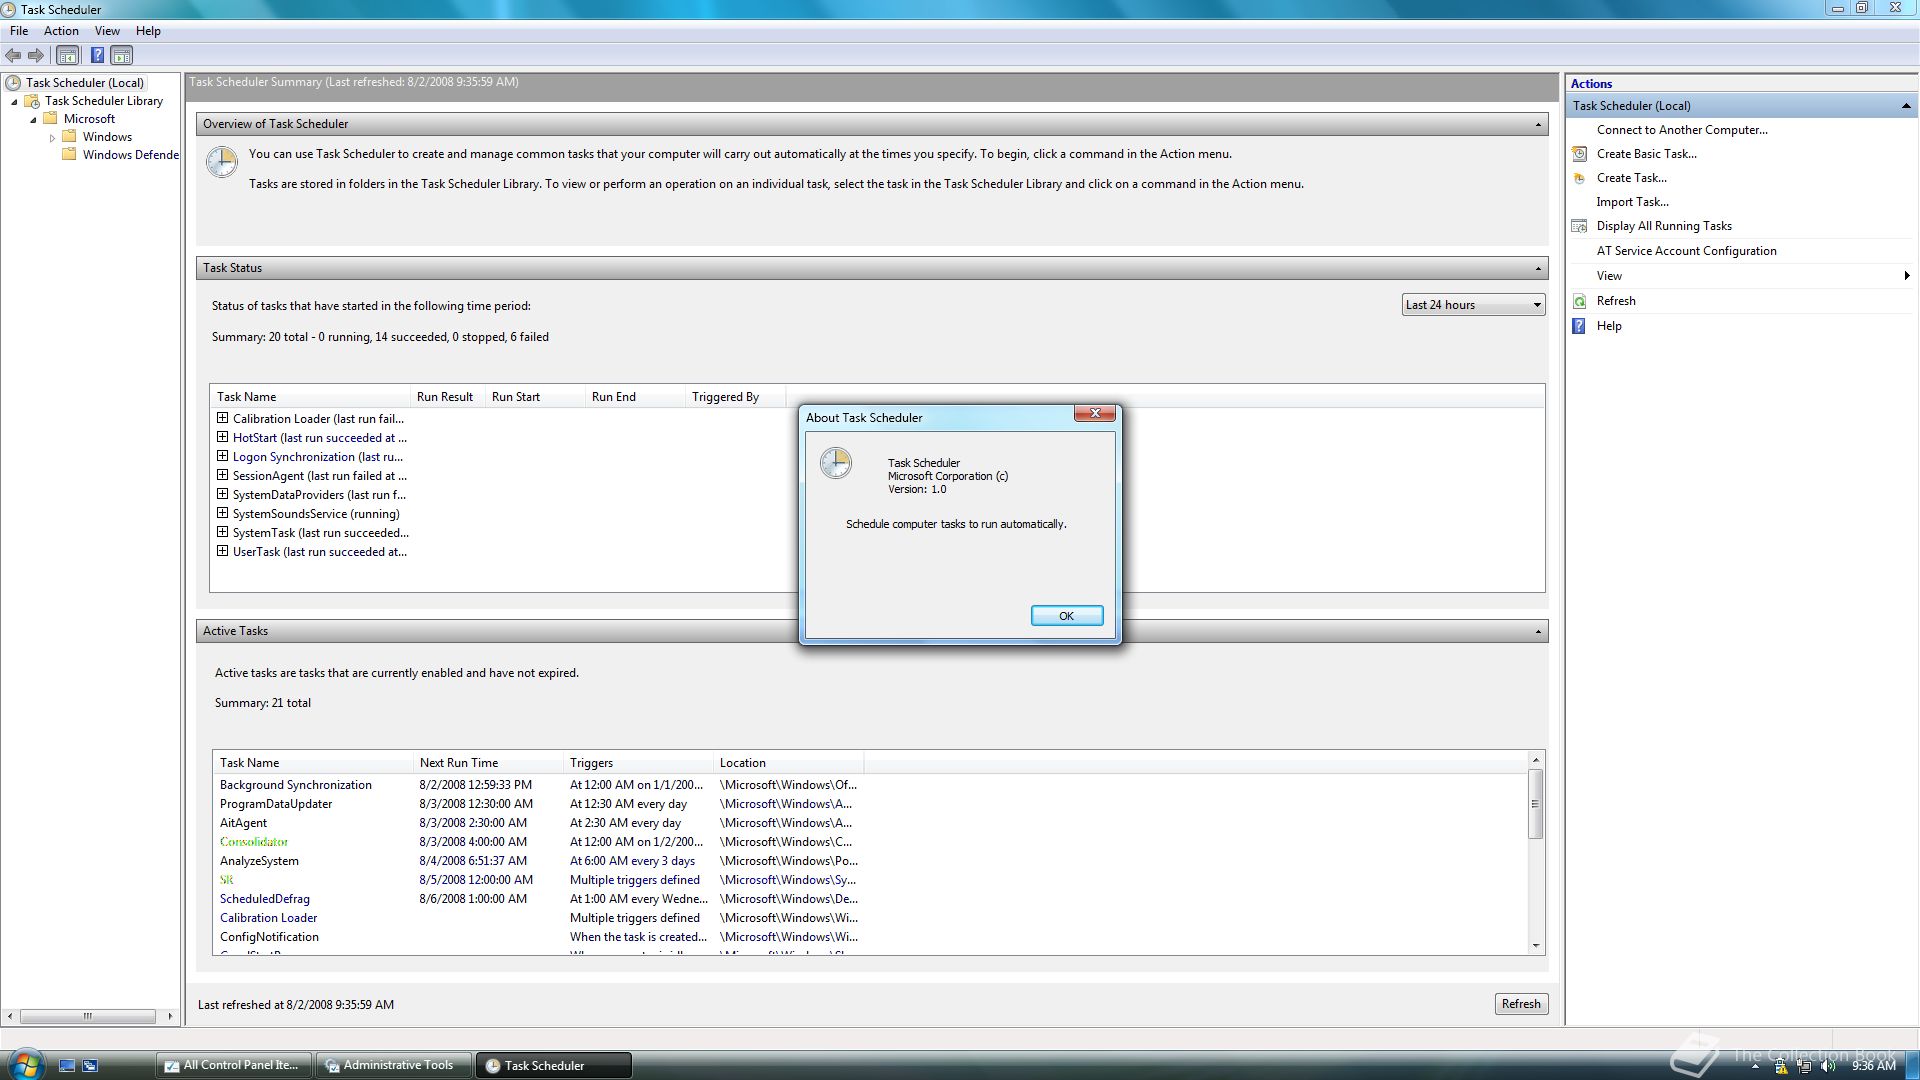Expand the HotStart task status row
Viewport: 1920px width, 1080px height.
coord(222,437)
